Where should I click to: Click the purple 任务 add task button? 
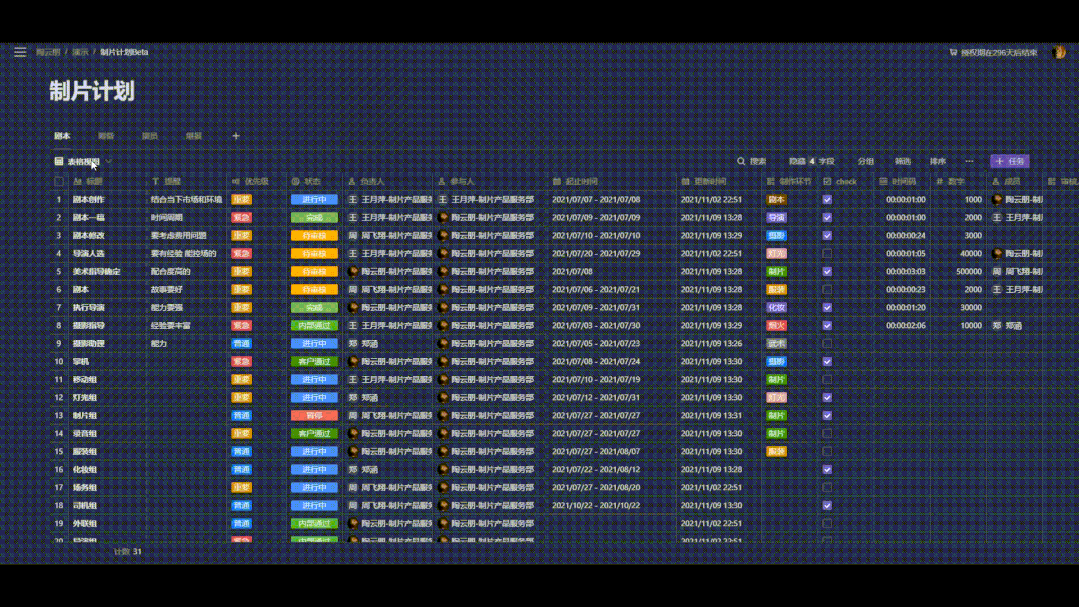[1009, 161]
